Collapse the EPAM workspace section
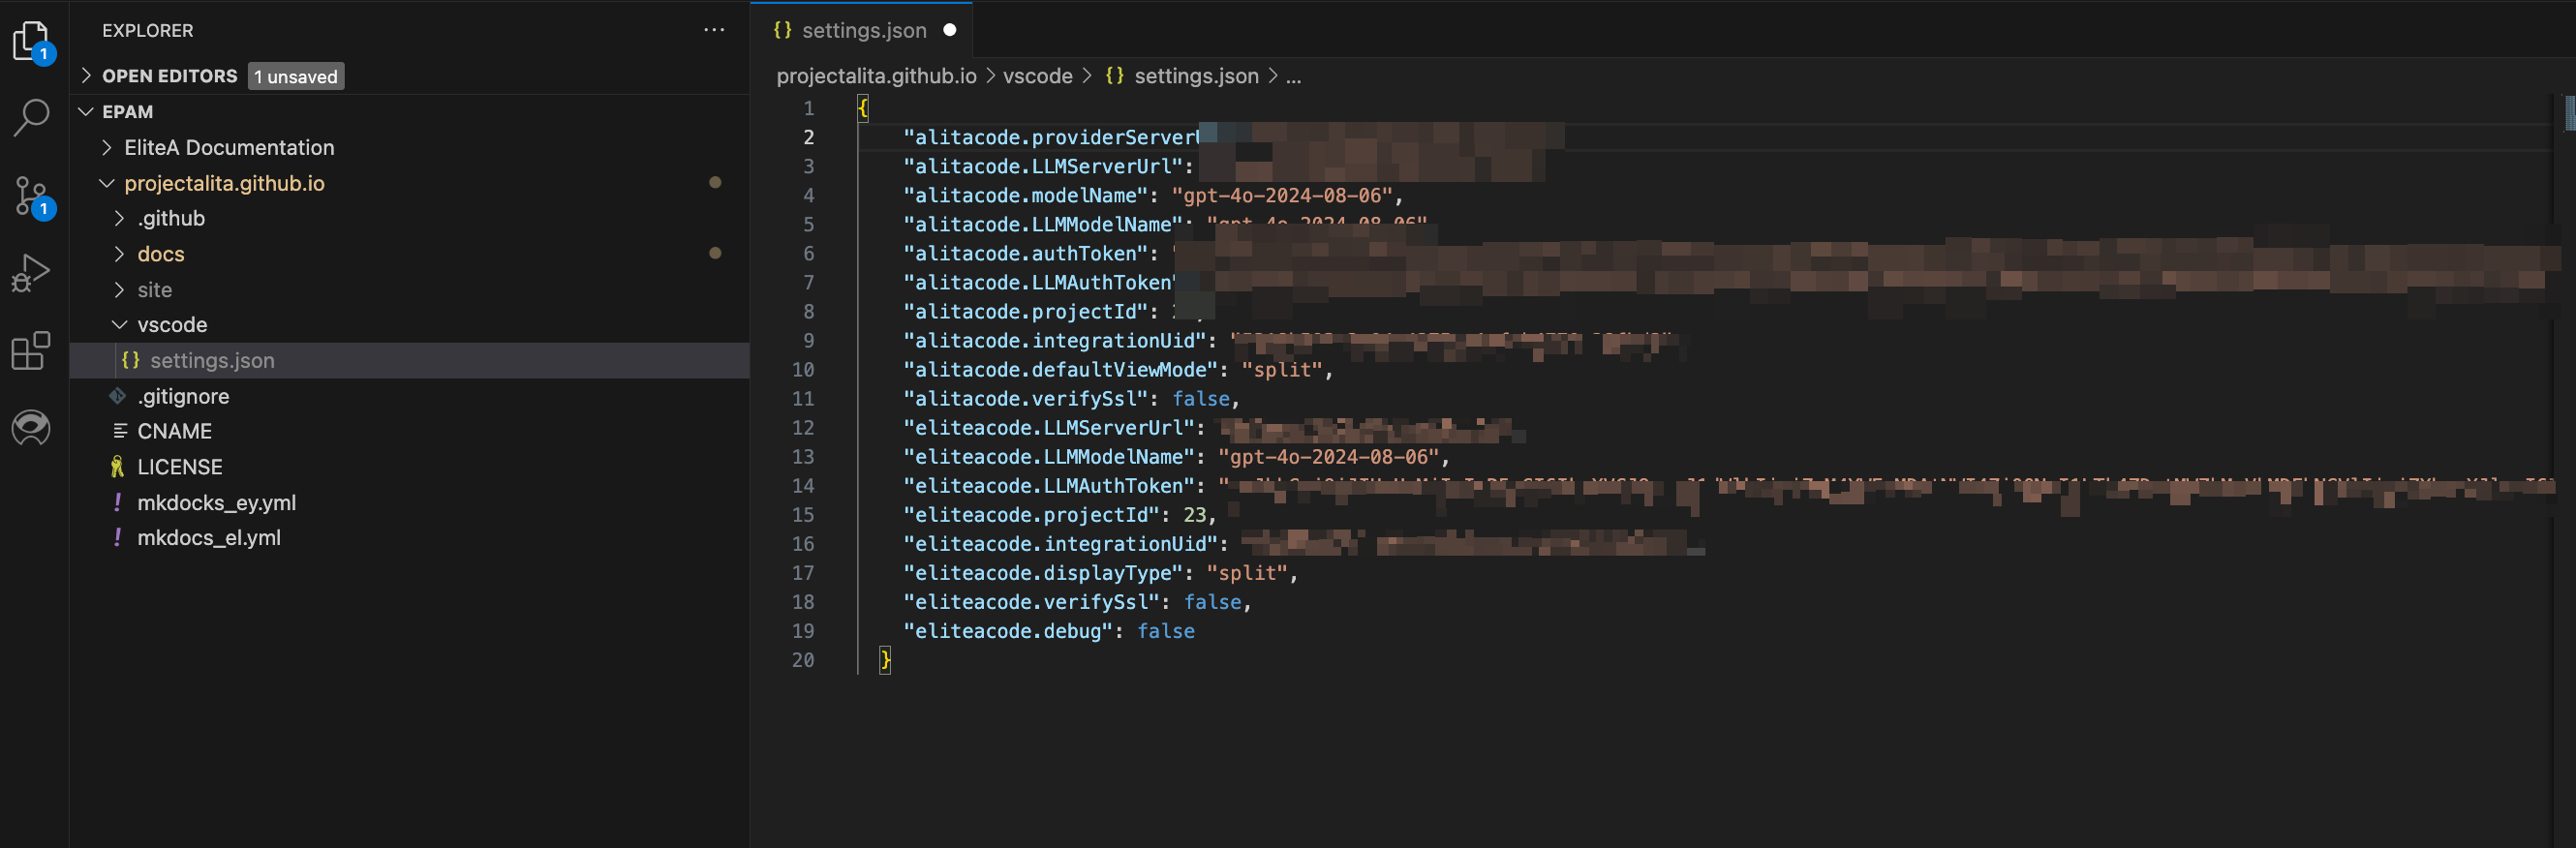This screenshot has width=2576, height=848. point(86,111)
